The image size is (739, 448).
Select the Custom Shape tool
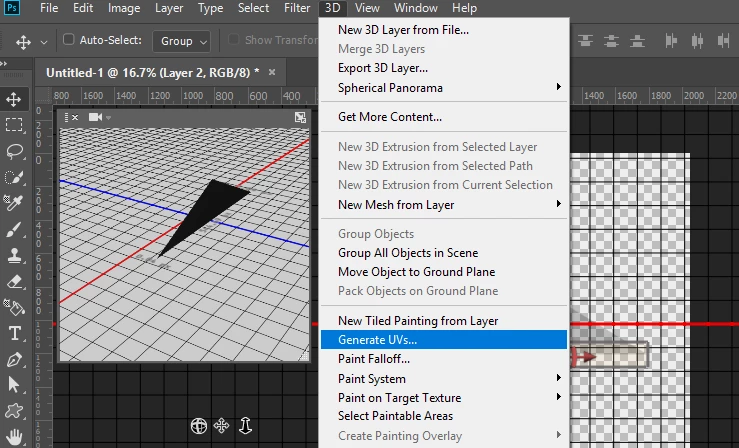click(x=14, y=411)
